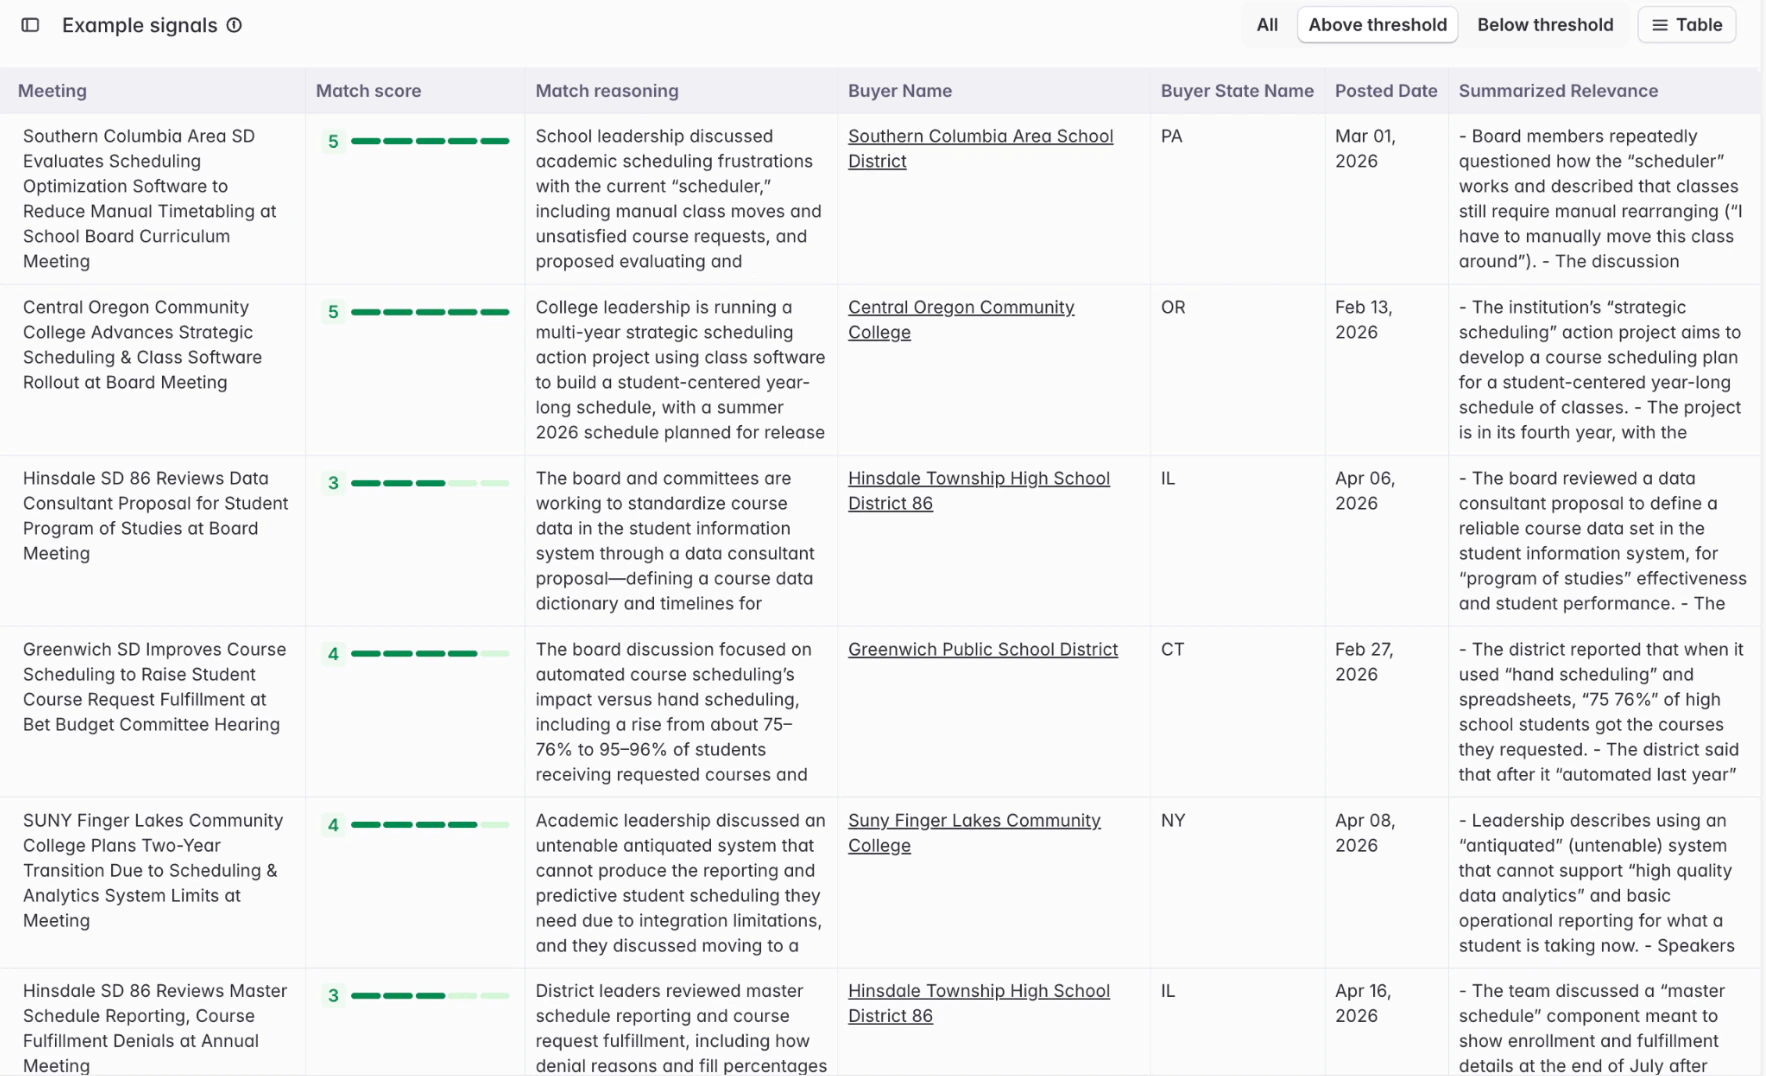The image size is (1766, 1076).
Task: Click relevance text 'The team discussed a master schedule'
Action: pyautogui.click(x=1593, y=1028)
